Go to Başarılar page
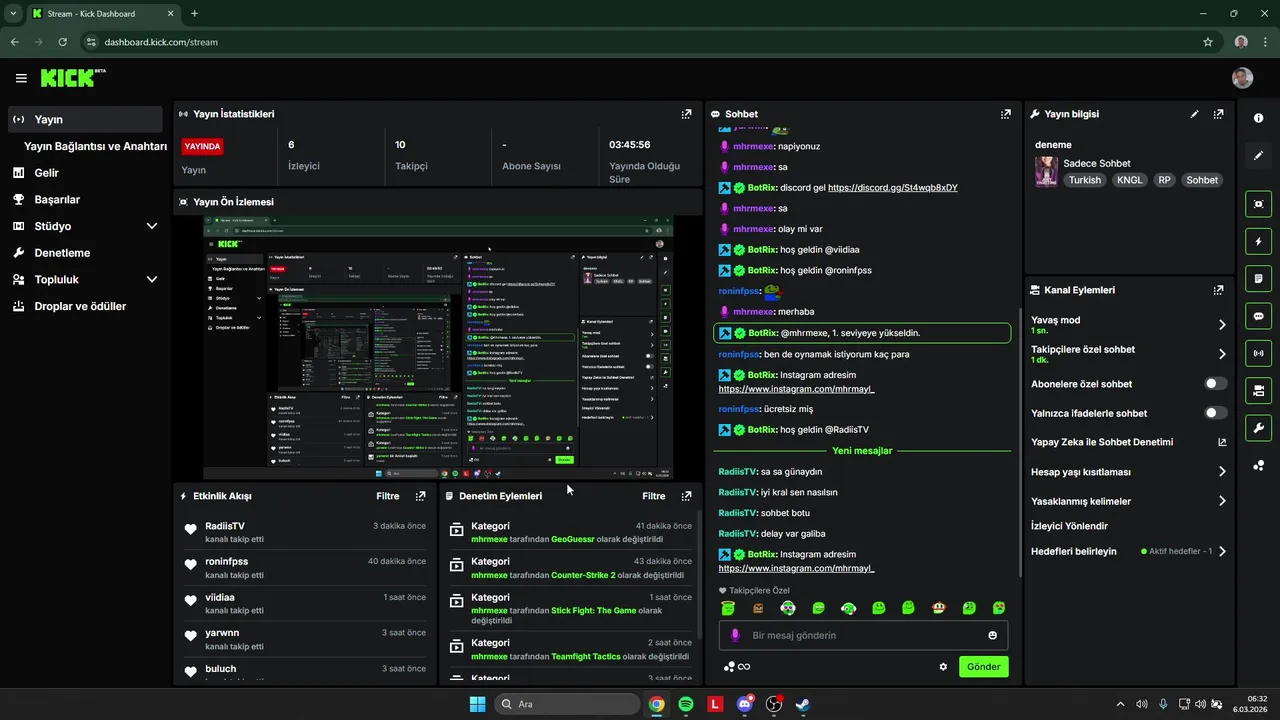Screen dimensions: 1280x720 pos(57,200)
